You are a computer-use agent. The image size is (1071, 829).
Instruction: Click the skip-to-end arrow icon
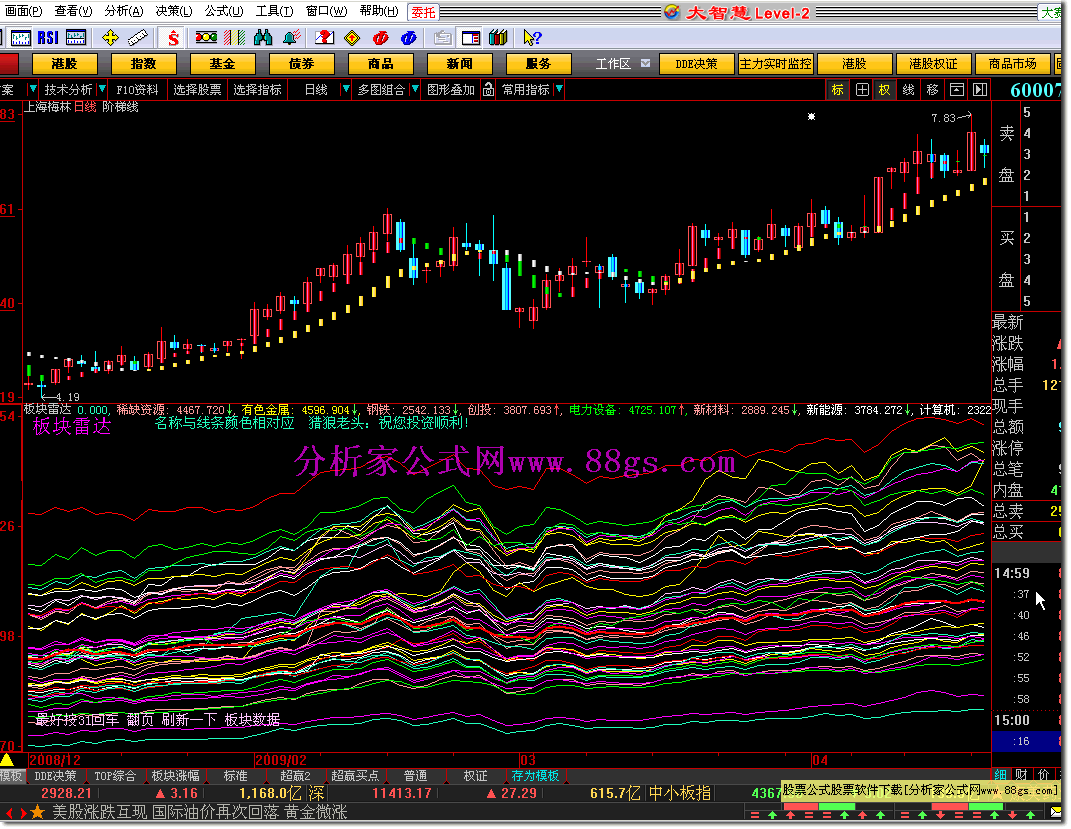pyautogui.click(x=980, y=89)
